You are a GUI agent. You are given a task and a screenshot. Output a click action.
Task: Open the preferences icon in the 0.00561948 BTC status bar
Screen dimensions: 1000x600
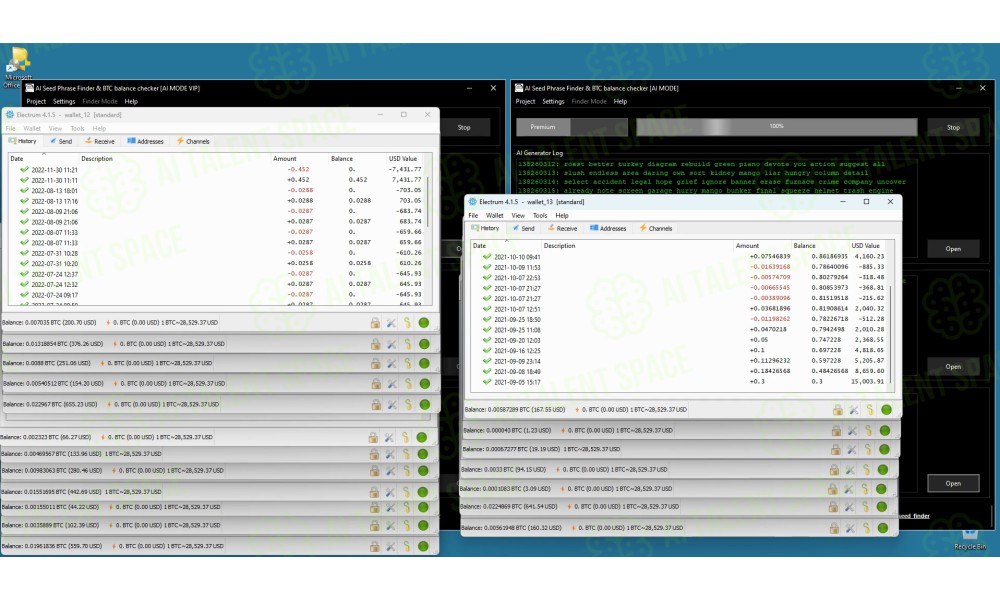tap(850, 528)
